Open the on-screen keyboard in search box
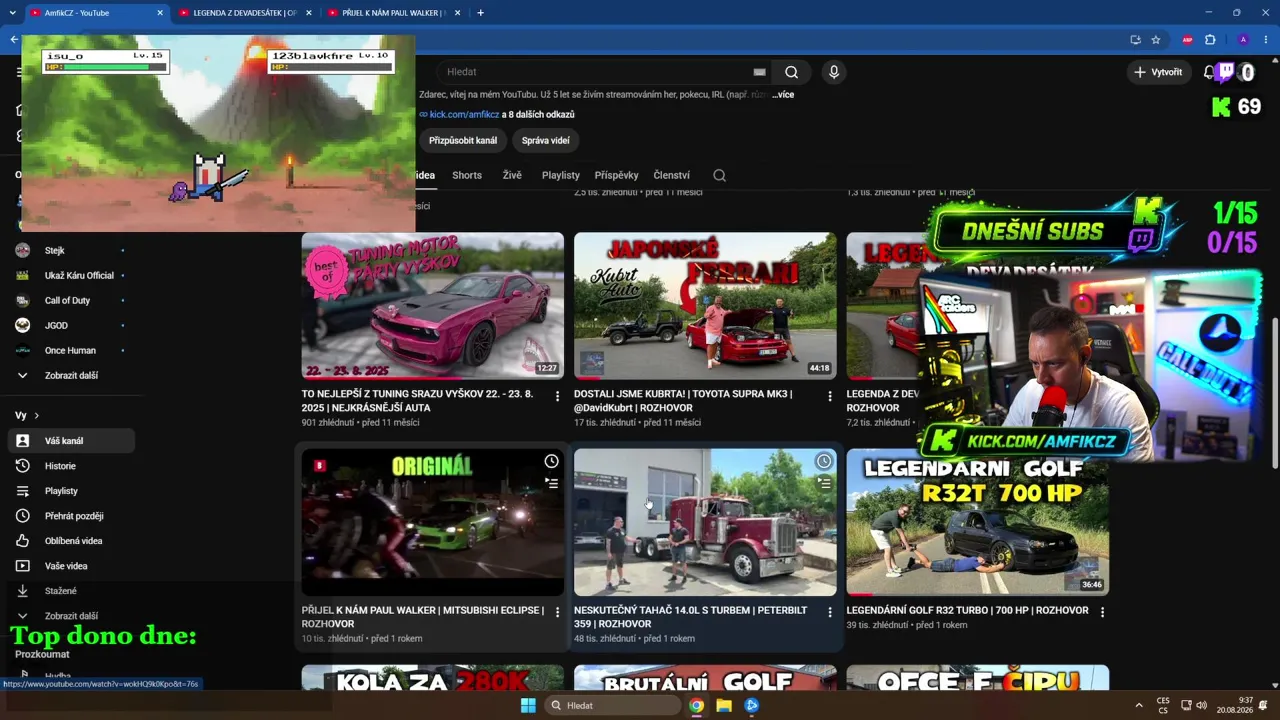The height and width of the screenshot is (720, 1280). [759, 72]
